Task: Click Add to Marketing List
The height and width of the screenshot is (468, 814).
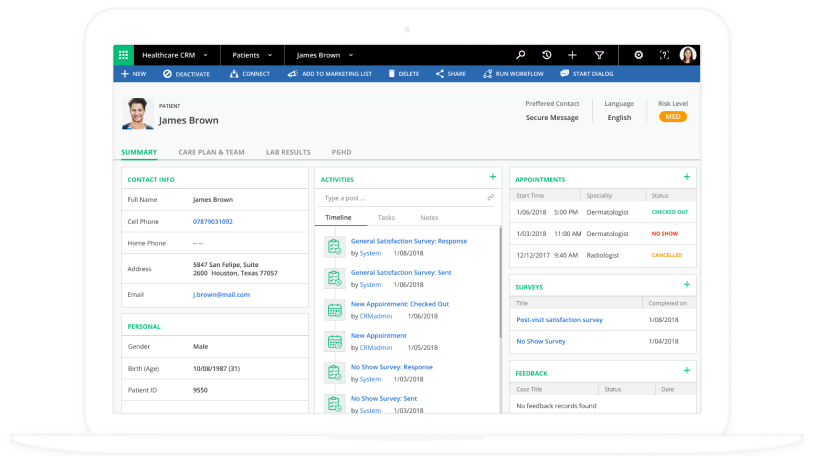Action: pos(330,74)
